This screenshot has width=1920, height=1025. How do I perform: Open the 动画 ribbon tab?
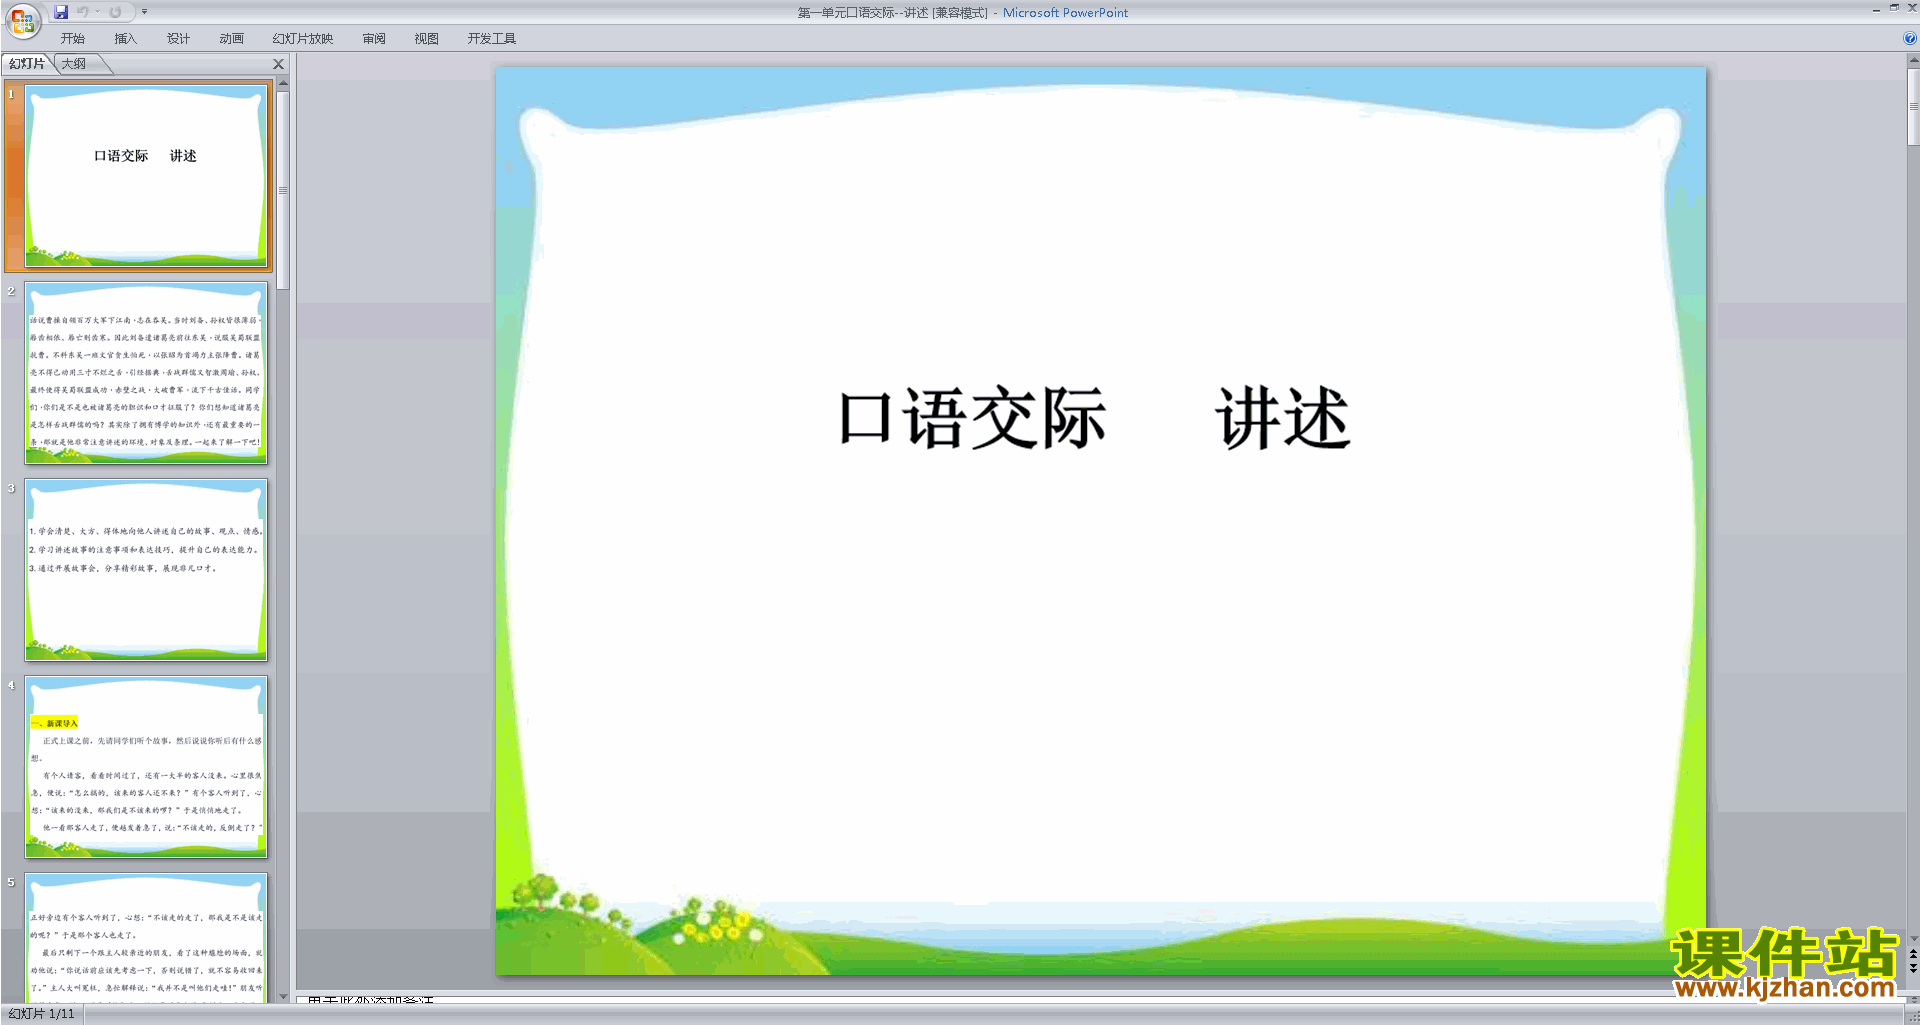pos(231,39)
